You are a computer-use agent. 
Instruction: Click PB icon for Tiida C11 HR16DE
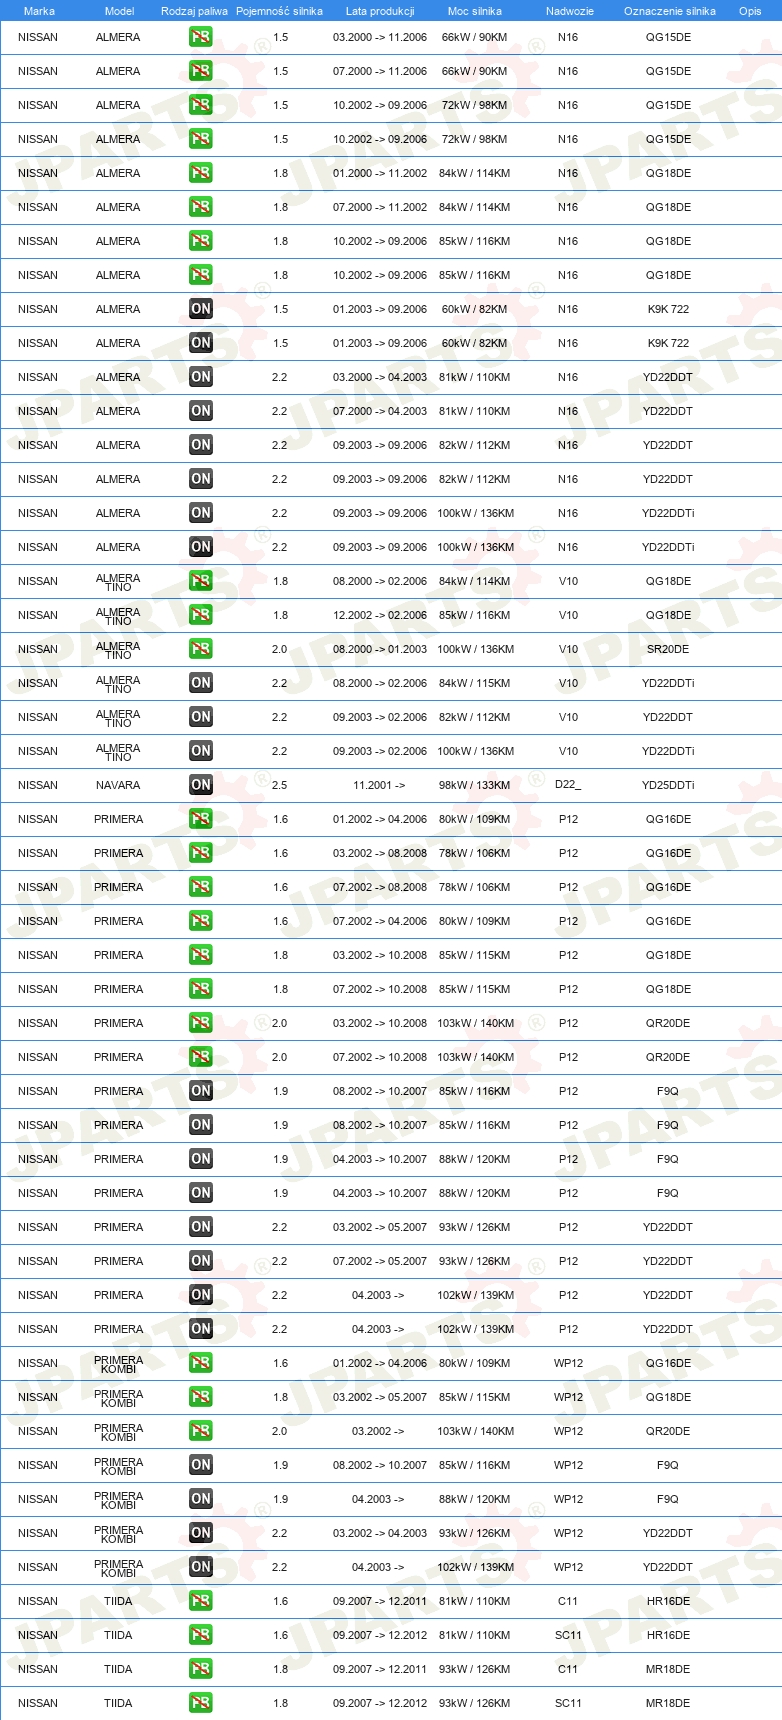[201, 1601]
